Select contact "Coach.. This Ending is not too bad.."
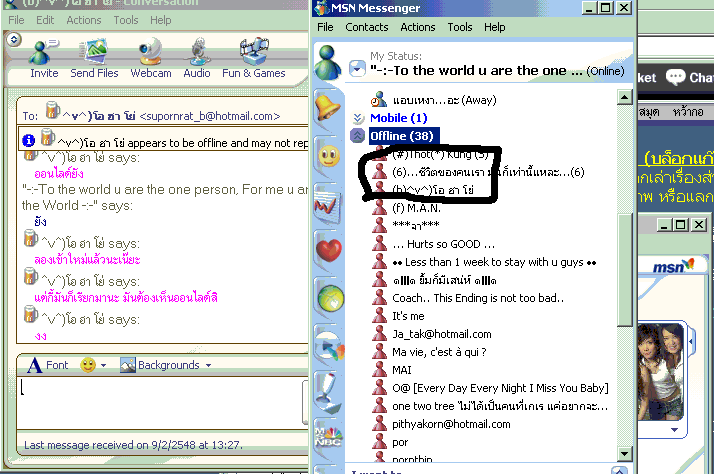 [x=478, y=298]
